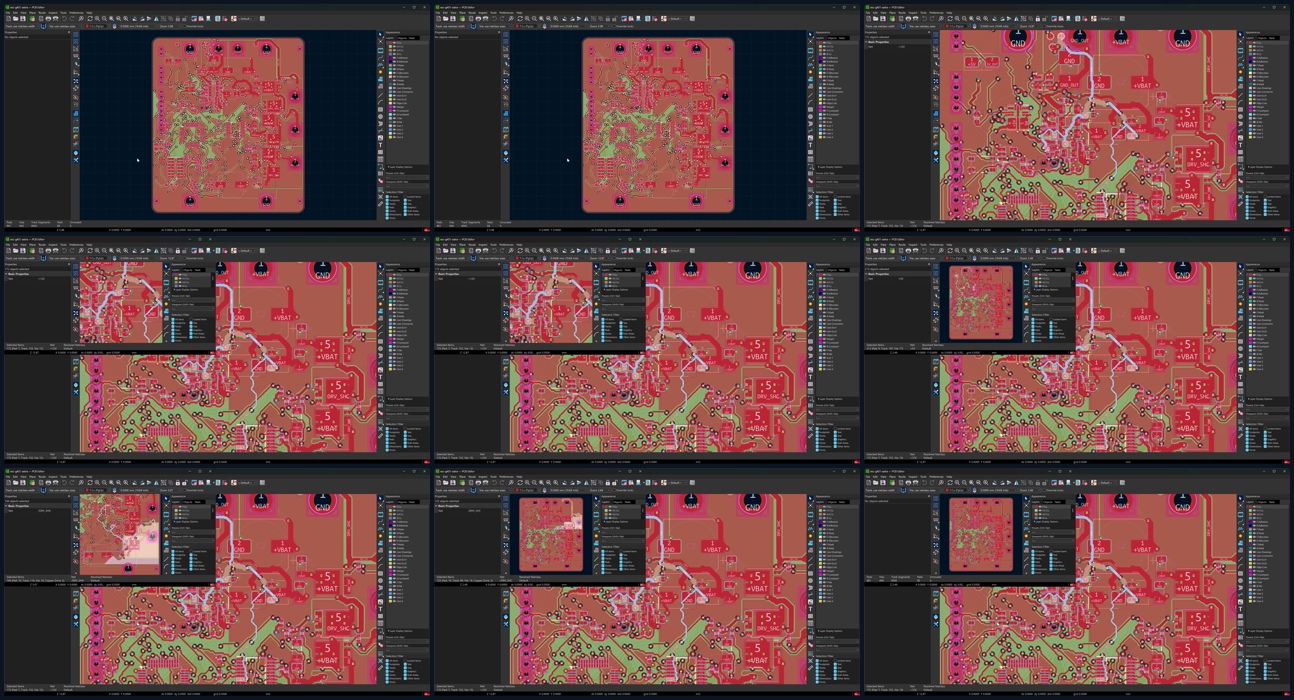
Task: Select Draw line tool in top-right window right toolbar
Action: point(1241,95)
